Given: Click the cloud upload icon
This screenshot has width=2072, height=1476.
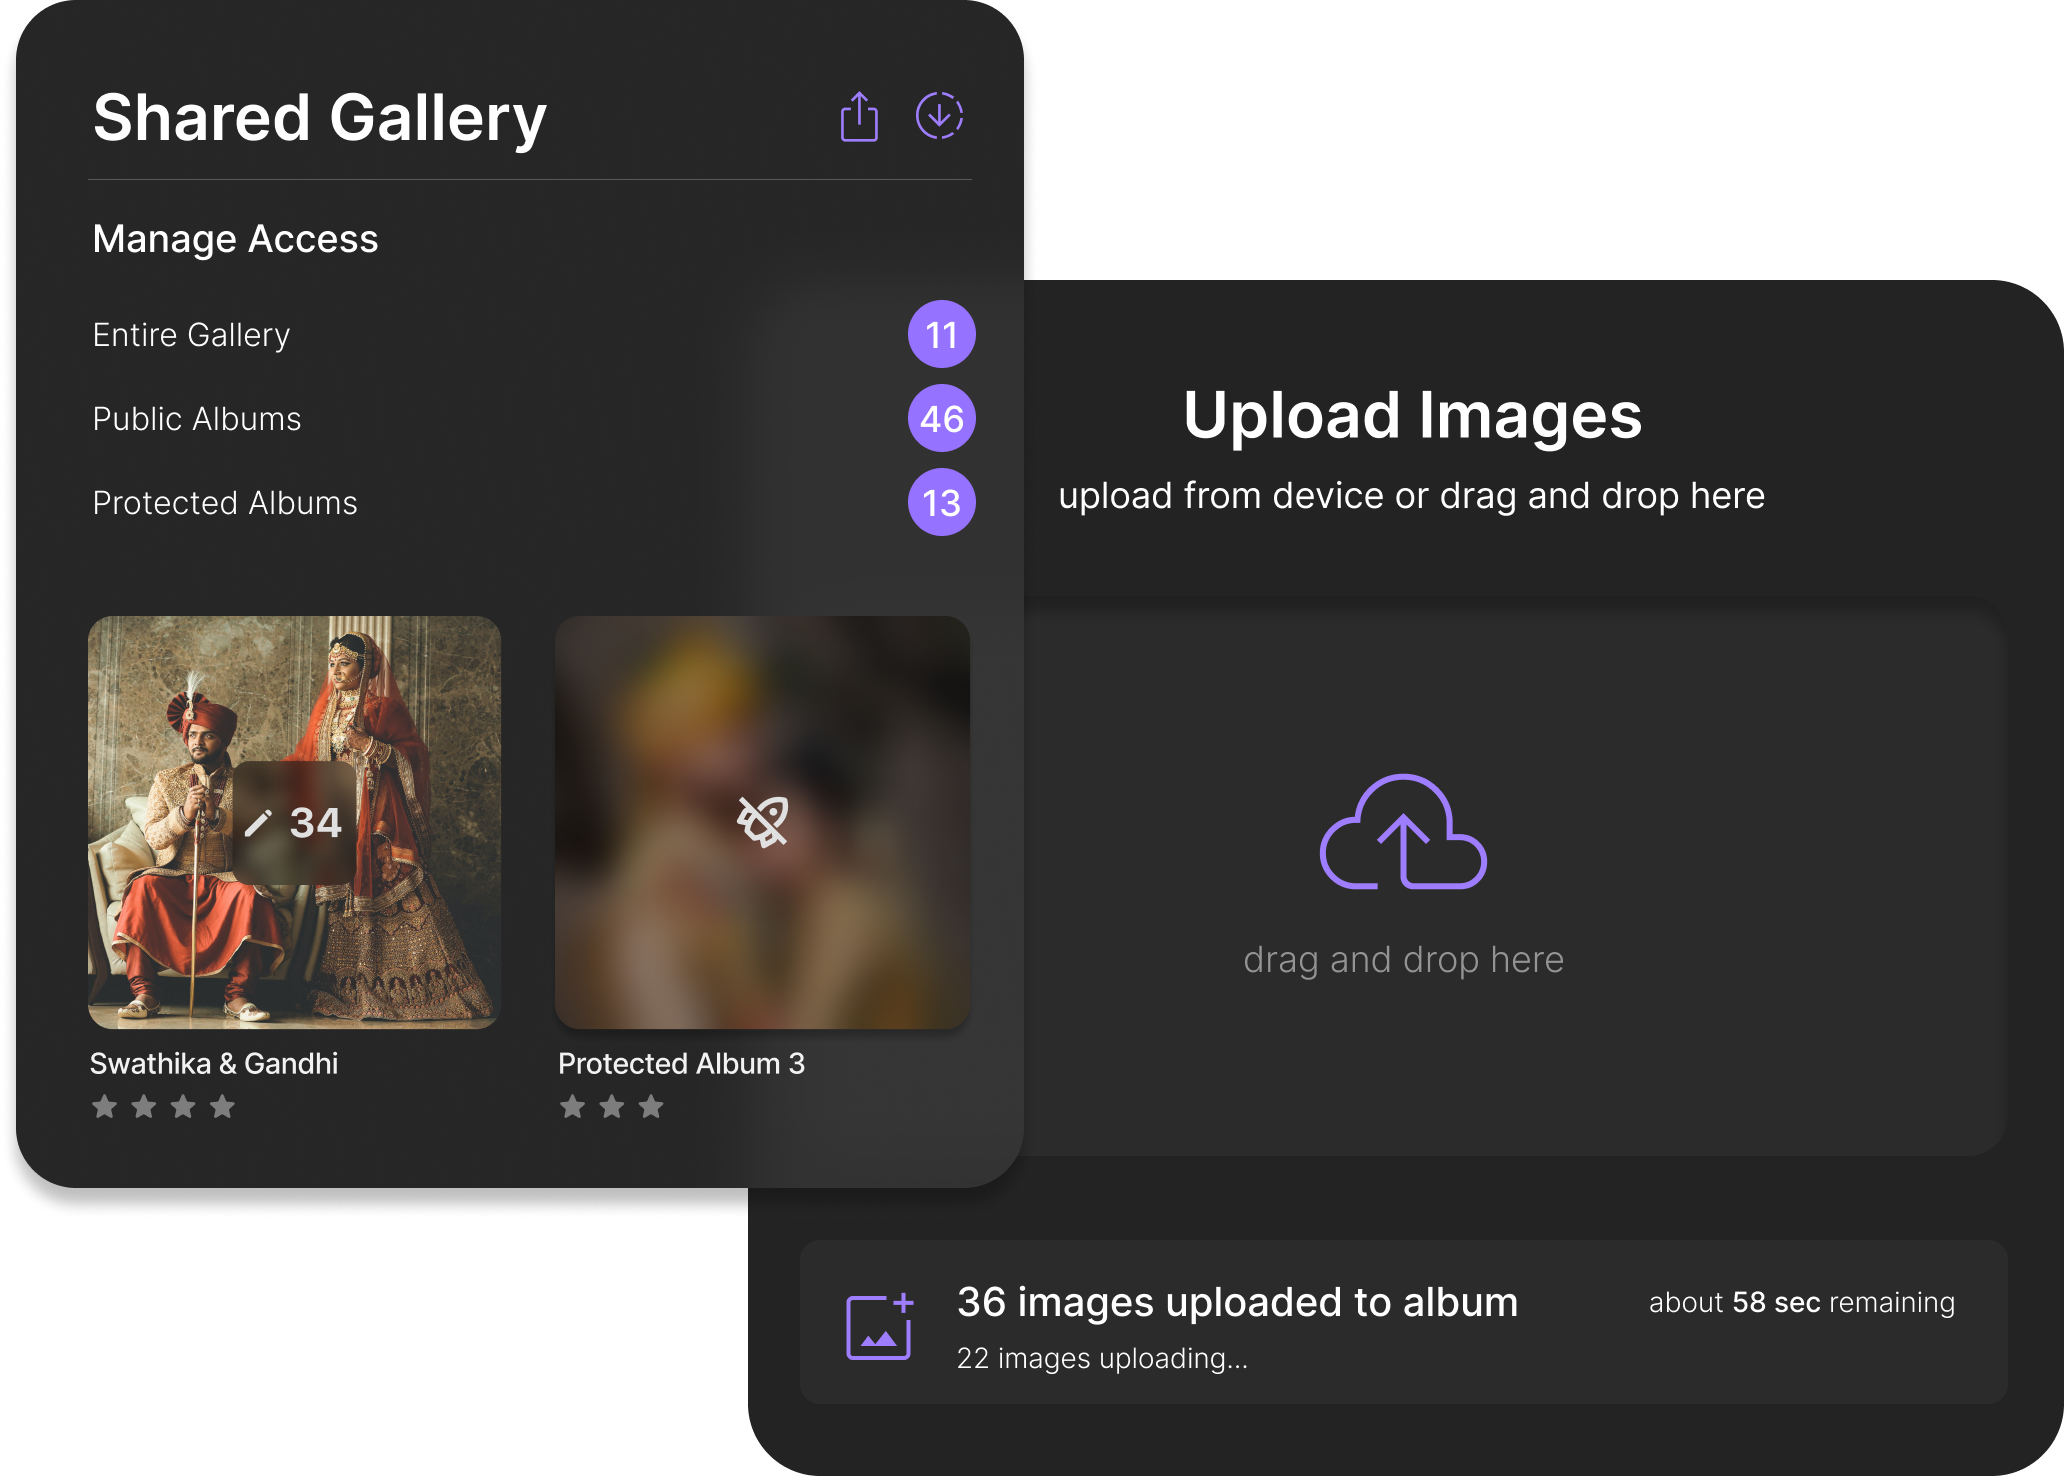Looking at the screenshot, I should tap(1403, 832).
